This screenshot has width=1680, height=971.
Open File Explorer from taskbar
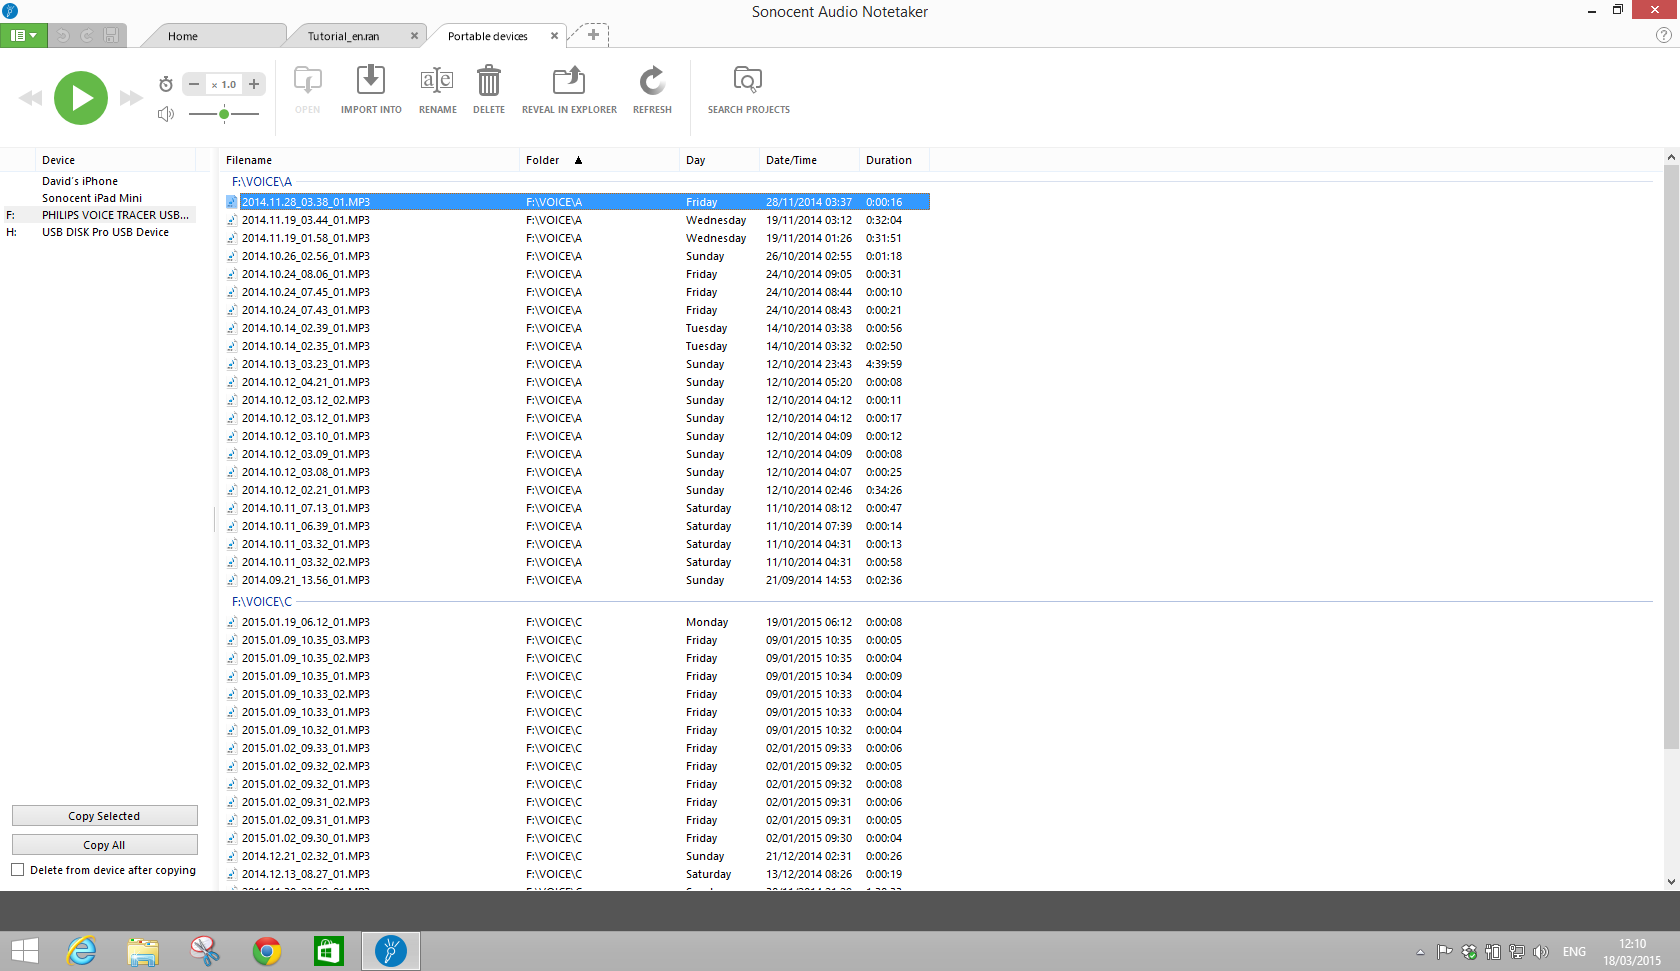(143, 951)
